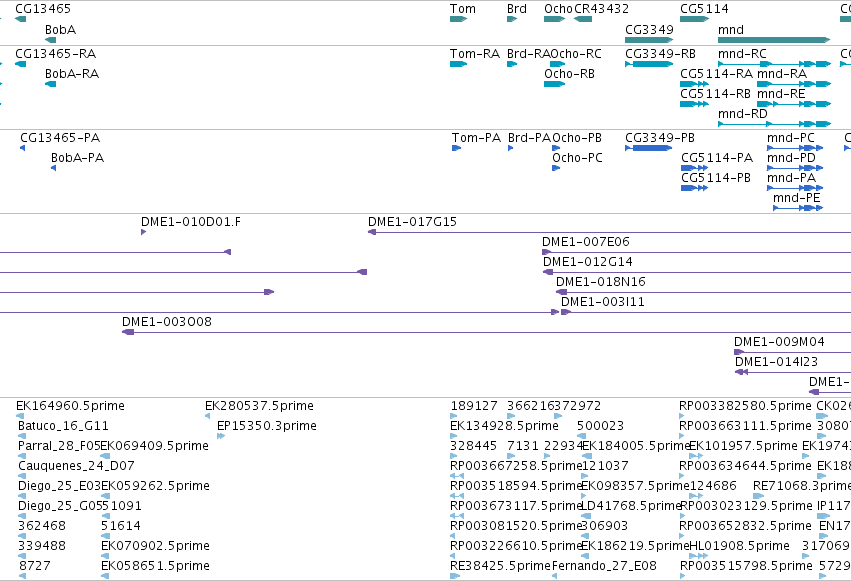Click the mnd-PA protein label
Viewport: 851px width, 581px height.
pyautogui.click(x=791, y=178)
